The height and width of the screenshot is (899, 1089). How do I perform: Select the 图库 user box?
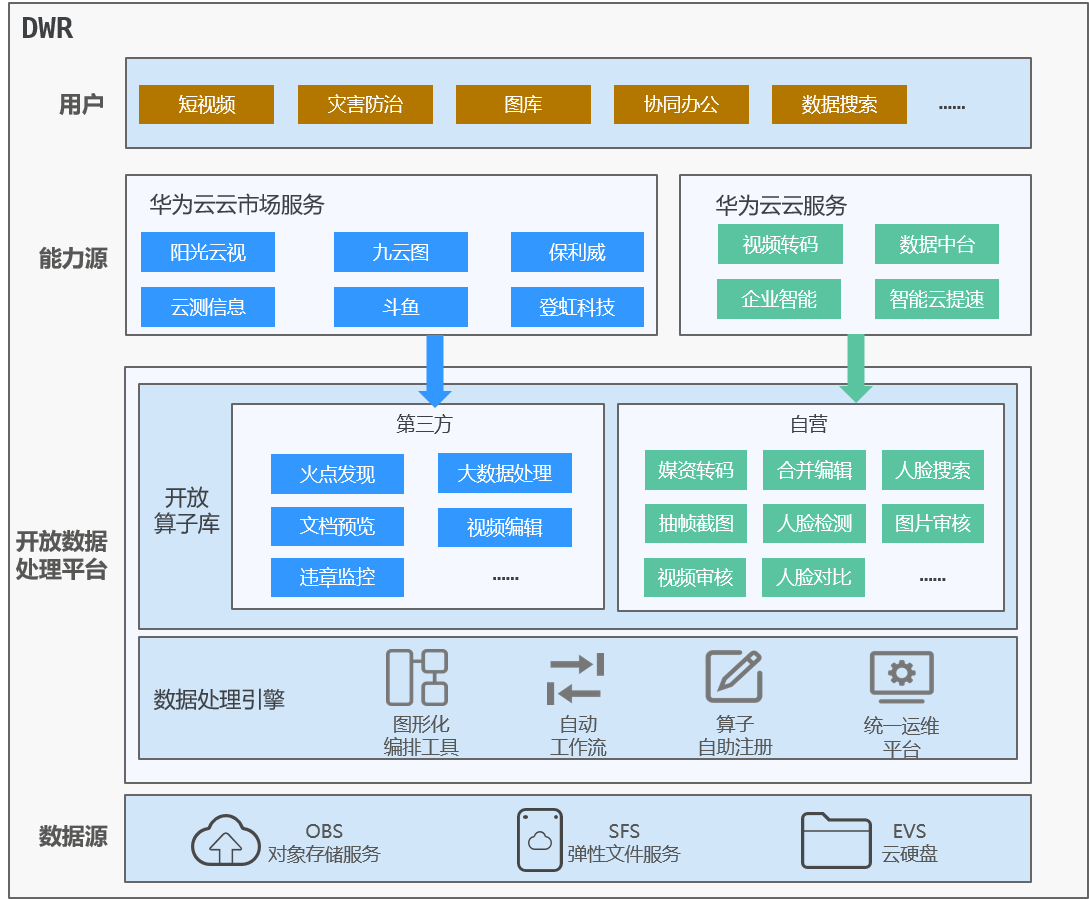tap(523, 104)
